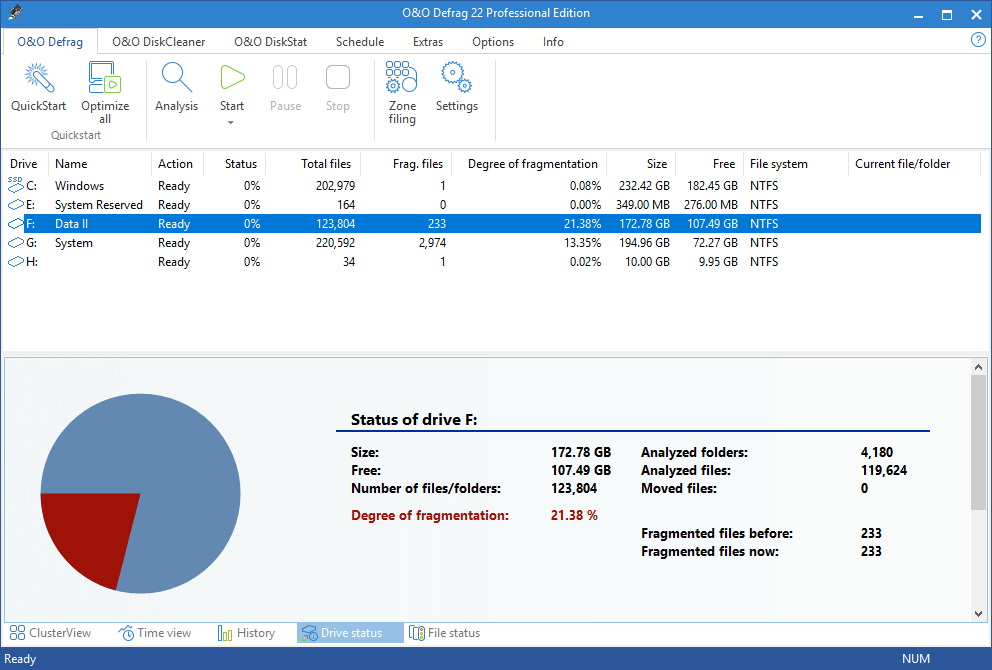Image resolution: width=992 pixels, height=670 pixels.
Task: Sort by Total files column header
Action: [x=313, y=164]
